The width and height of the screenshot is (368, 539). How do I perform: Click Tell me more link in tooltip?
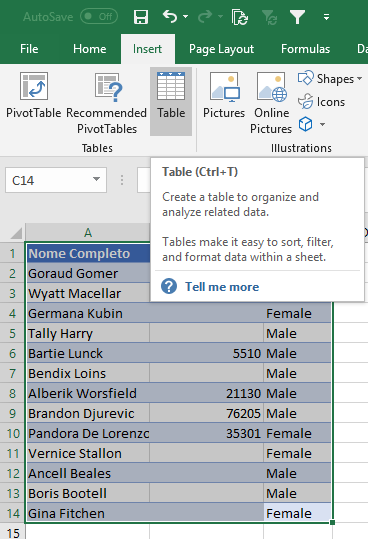pyautogui.click(x=222, y=287)
